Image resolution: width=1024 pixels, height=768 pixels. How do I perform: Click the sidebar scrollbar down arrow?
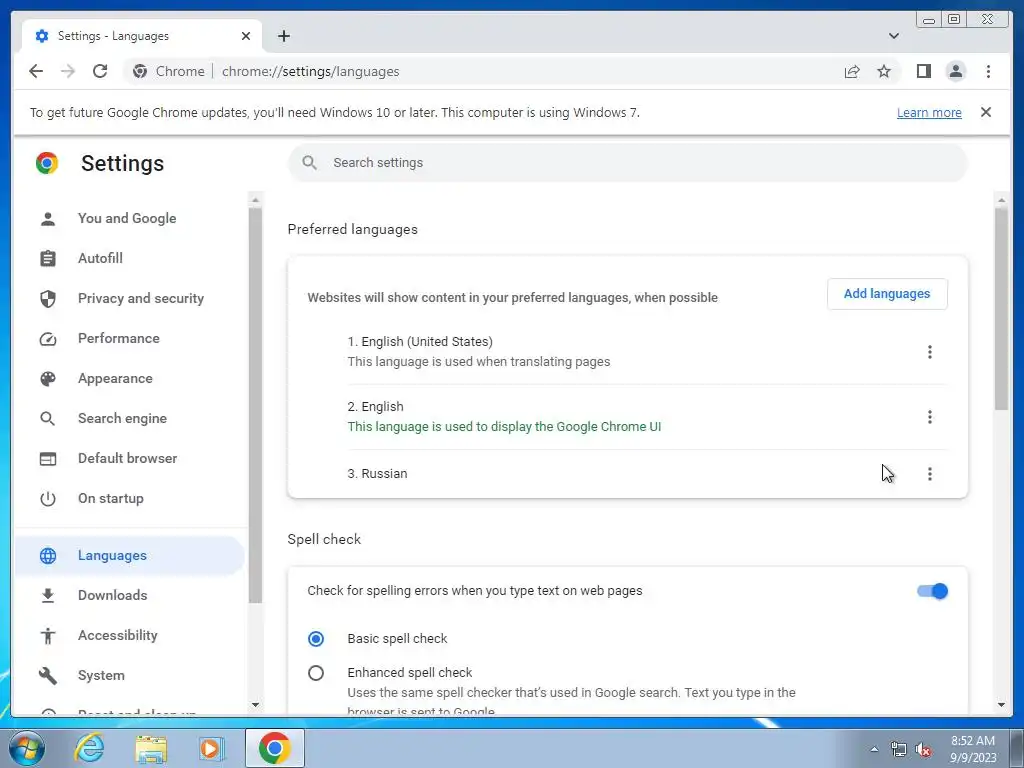255,705
